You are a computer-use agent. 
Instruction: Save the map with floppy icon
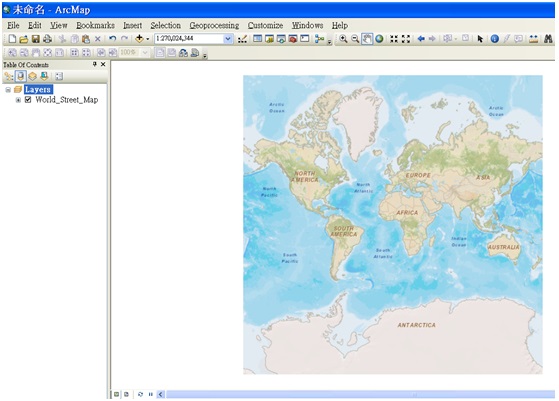pos(35,39)
